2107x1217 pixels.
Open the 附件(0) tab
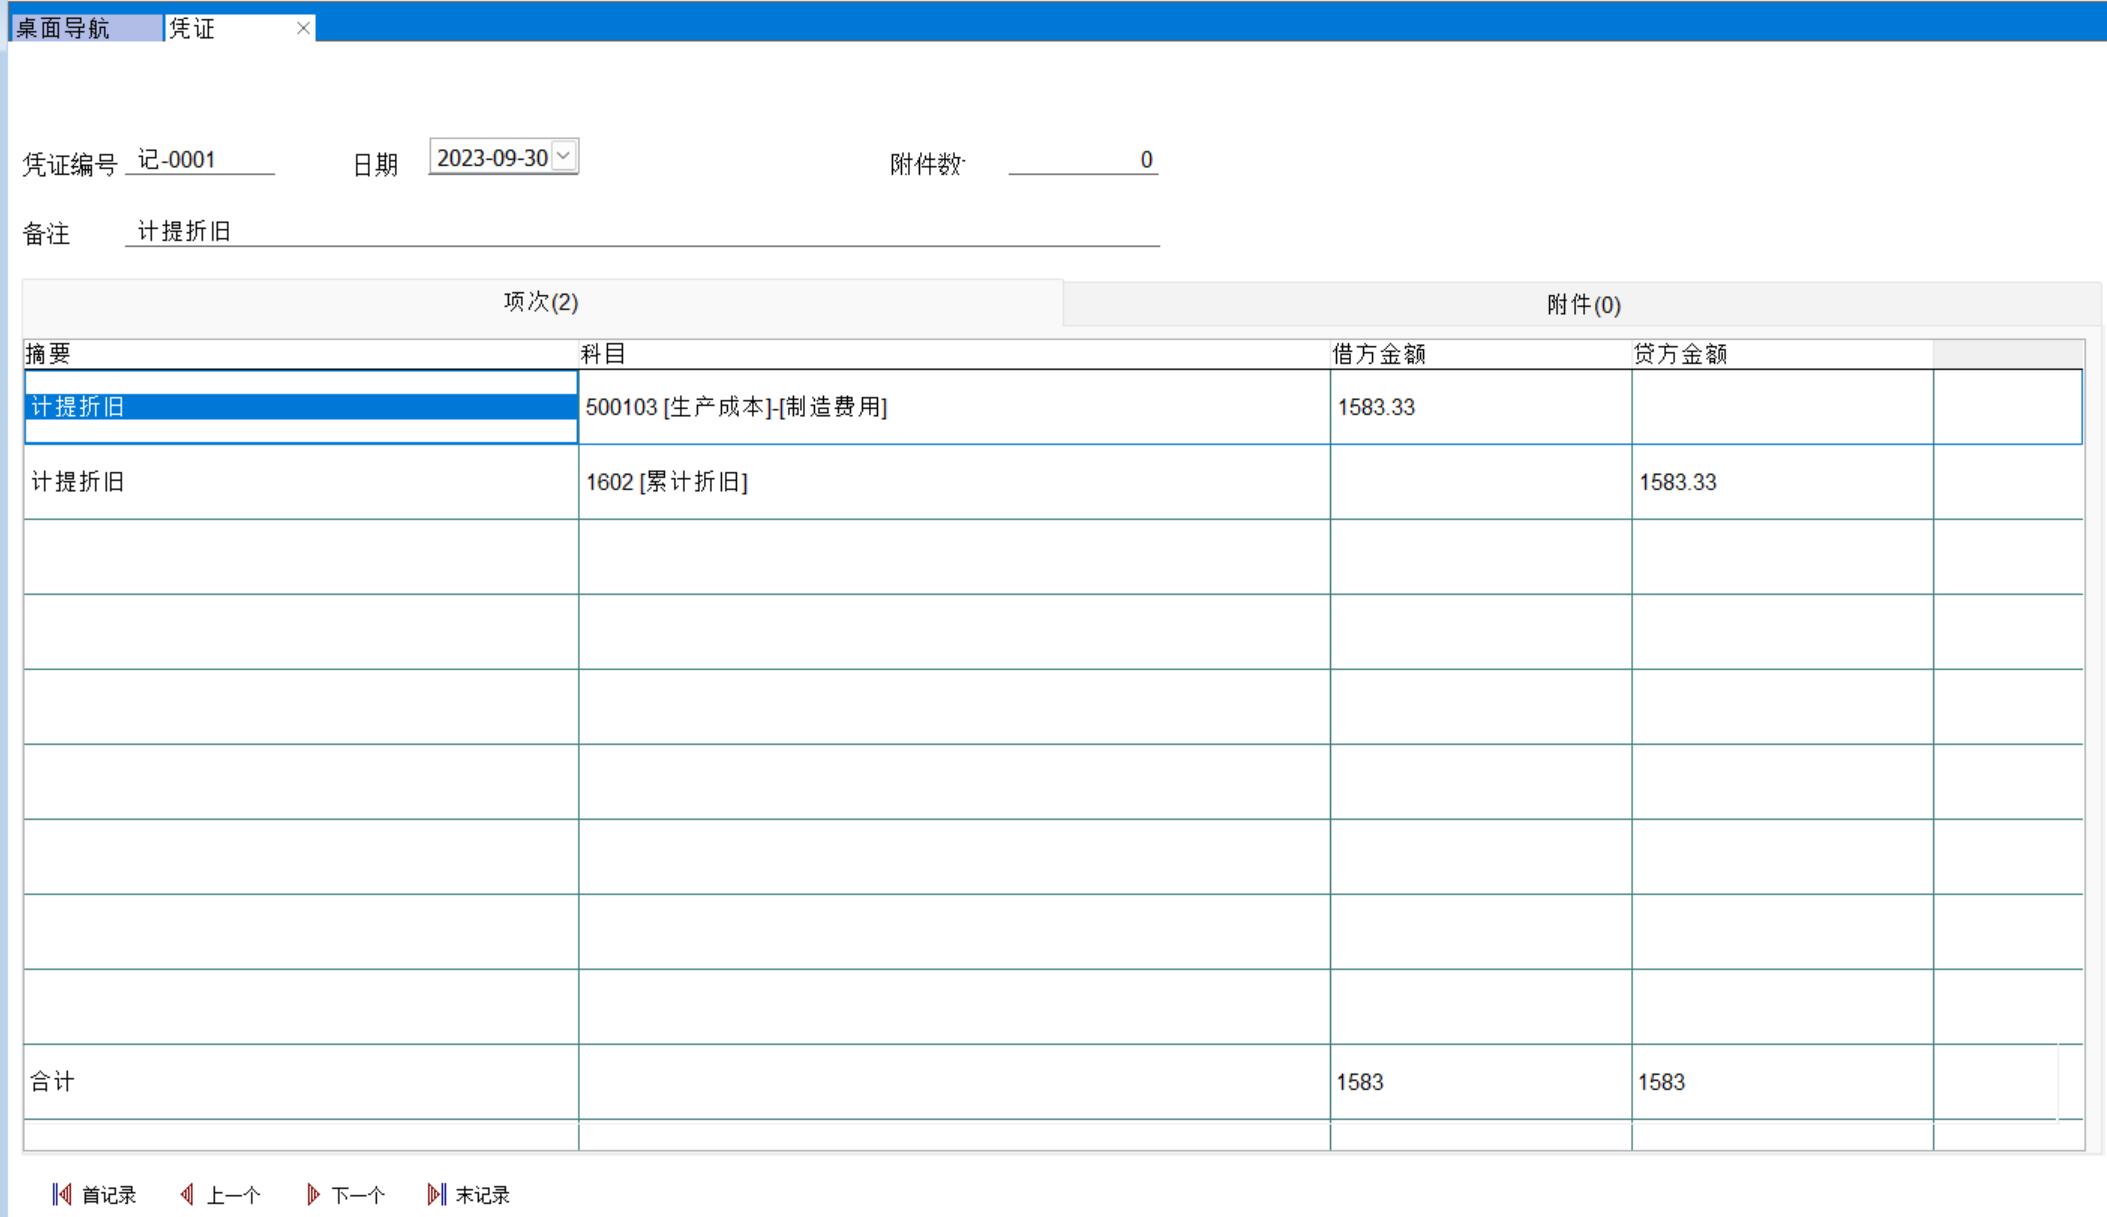pos(1582,305)
